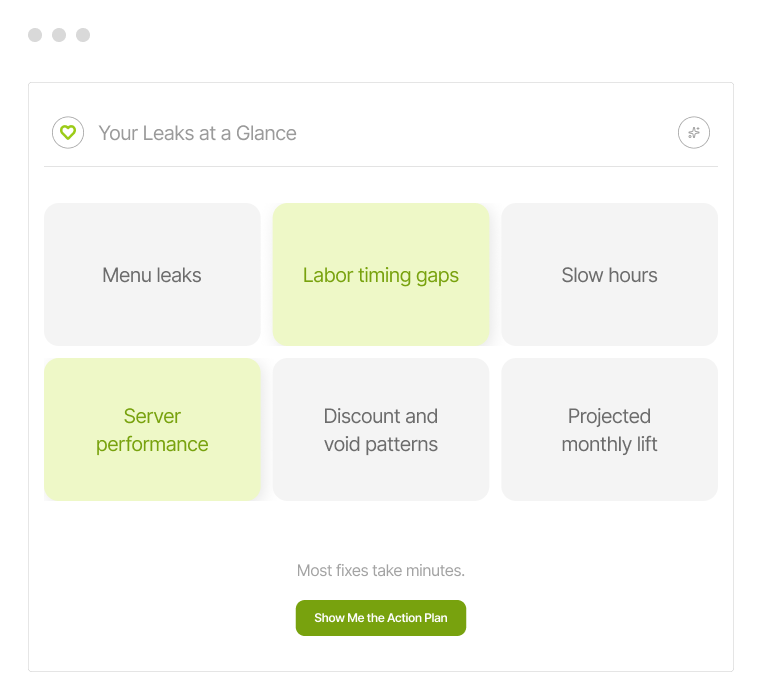Select the Menu leaks card
Screen dimensions: 762x700
point(152,275)
